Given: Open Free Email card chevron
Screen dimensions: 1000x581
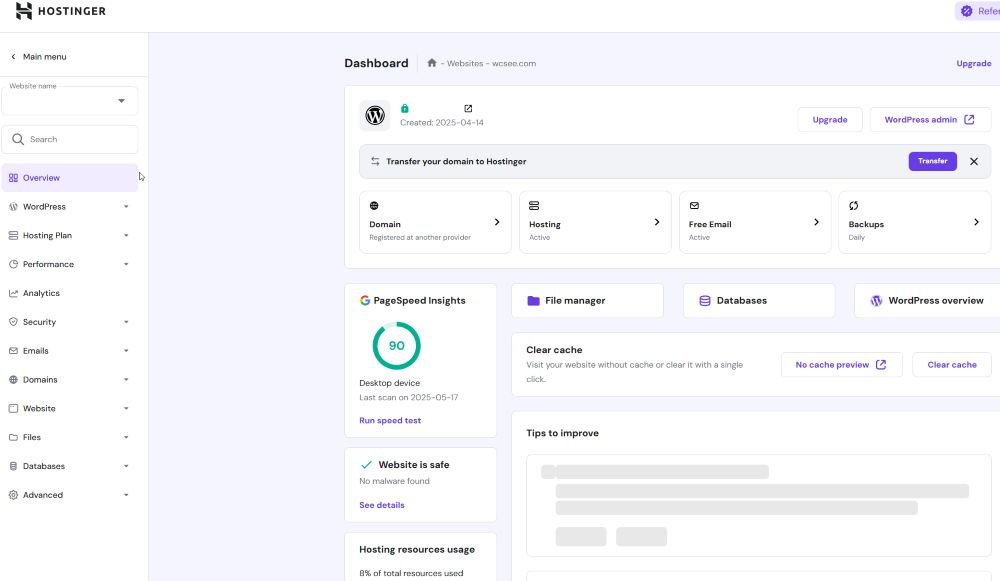Looking at the screenshot, I should 816,222.
